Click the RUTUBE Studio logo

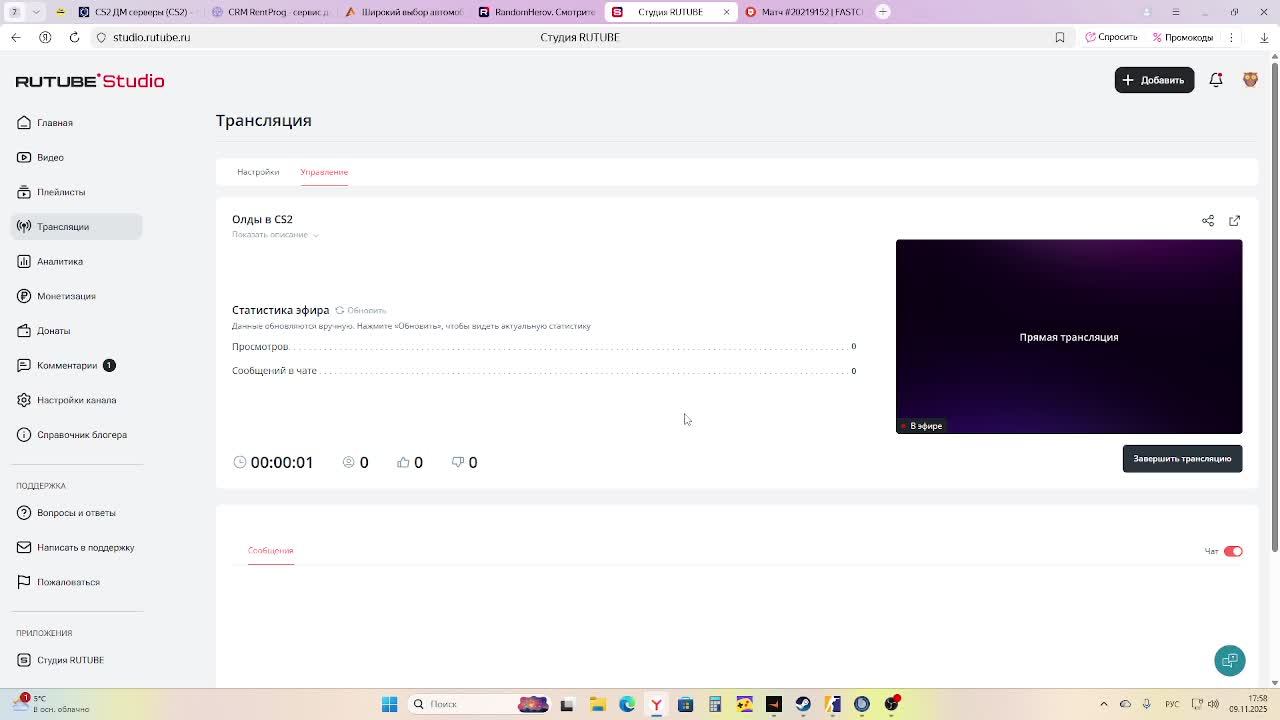(90, 81)
